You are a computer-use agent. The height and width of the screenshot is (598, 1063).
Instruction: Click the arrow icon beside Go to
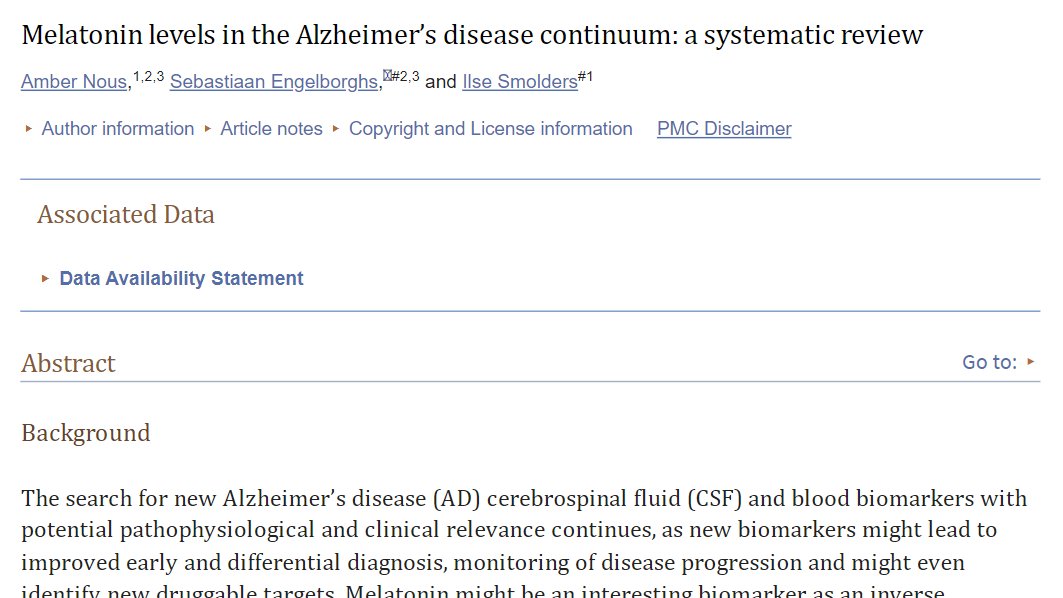click(1031, 362)
